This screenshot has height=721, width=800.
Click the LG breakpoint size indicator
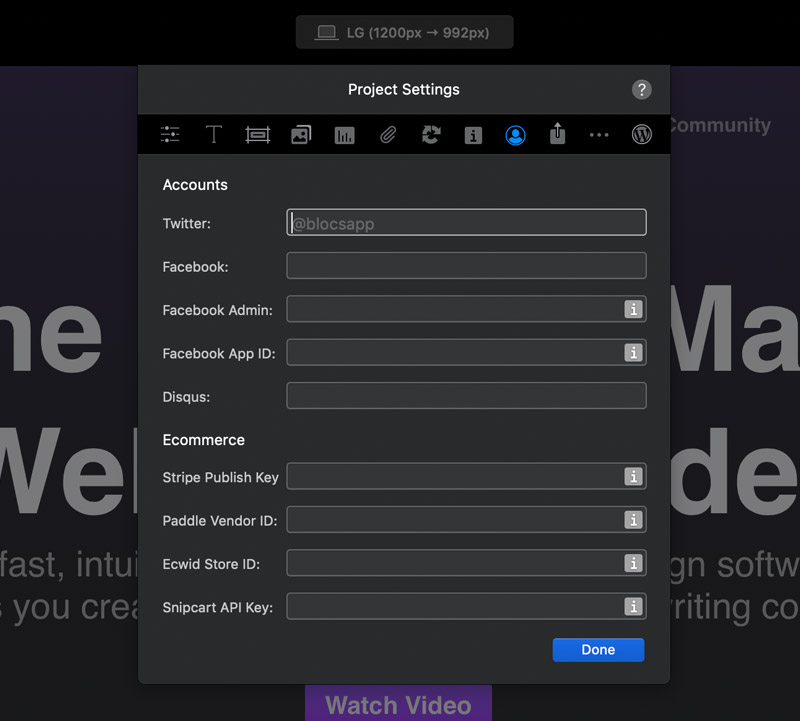click(x=404, y=32)
